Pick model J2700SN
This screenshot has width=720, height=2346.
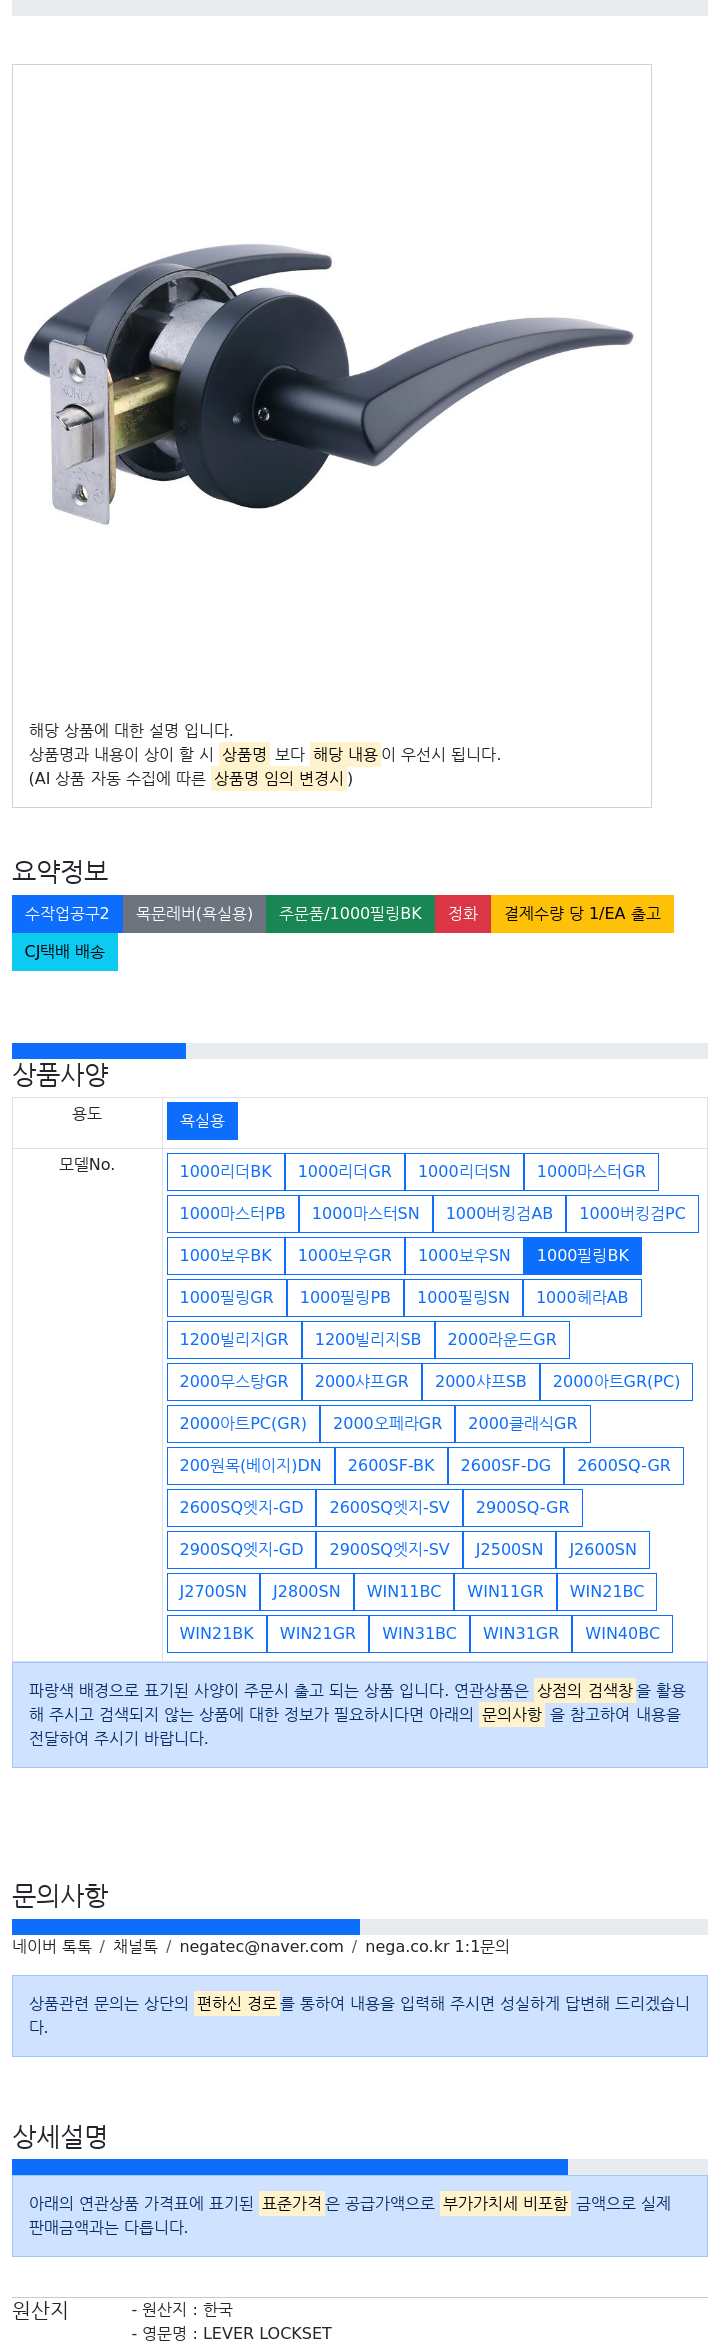tap(212, 1592)
